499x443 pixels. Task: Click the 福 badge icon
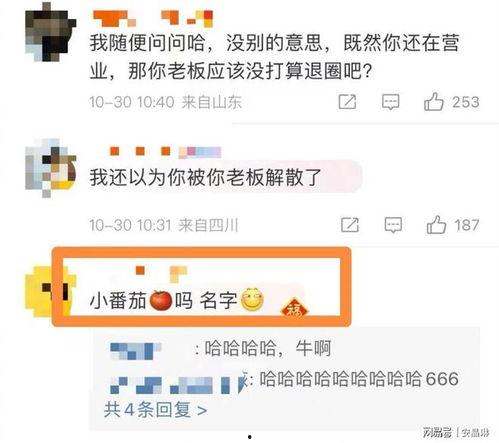295,311
